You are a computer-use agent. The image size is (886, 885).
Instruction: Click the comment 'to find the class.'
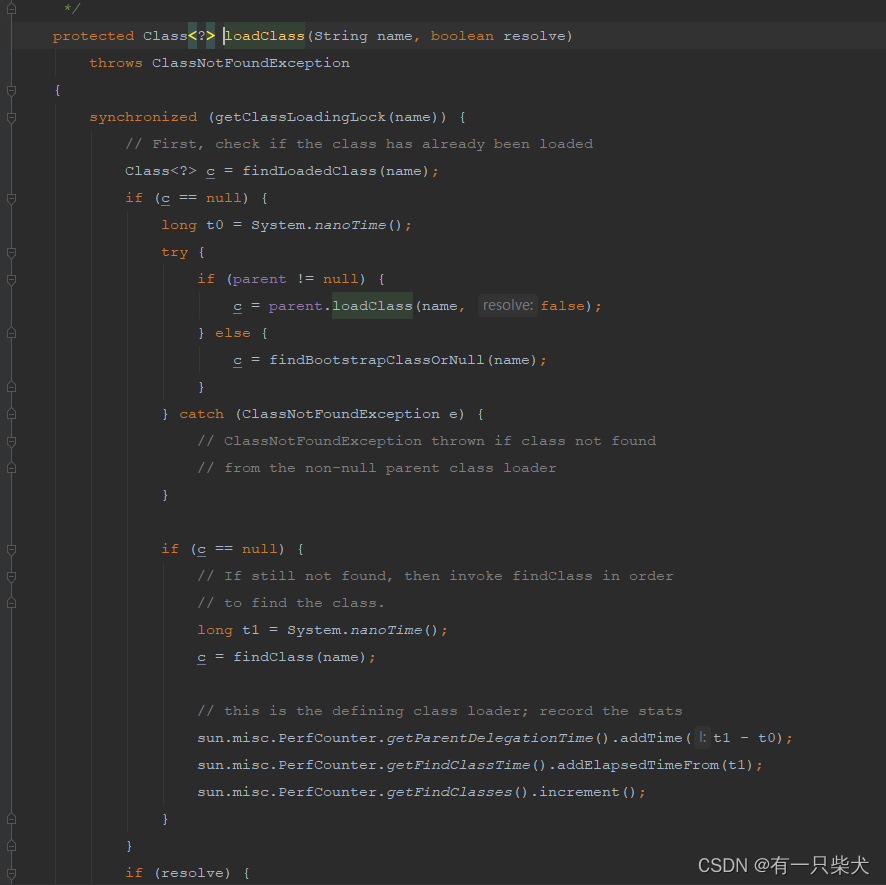tap(305, 603)
